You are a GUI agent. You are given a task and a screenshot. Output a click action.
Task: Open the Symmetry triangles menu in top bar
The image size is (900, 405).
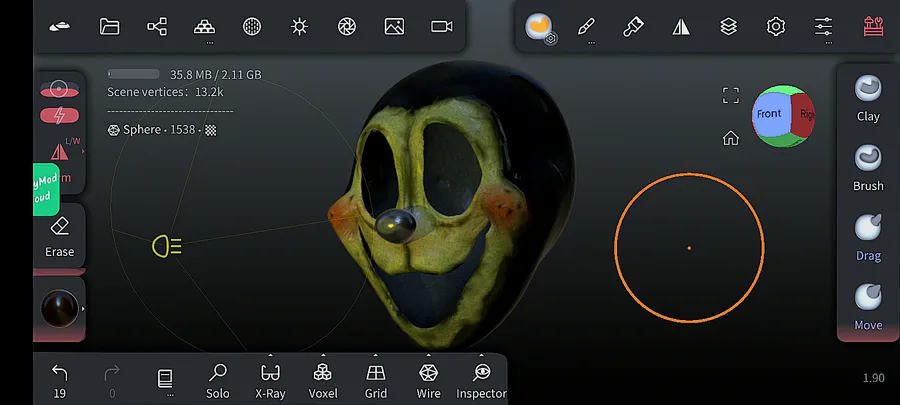coord(681,26)
